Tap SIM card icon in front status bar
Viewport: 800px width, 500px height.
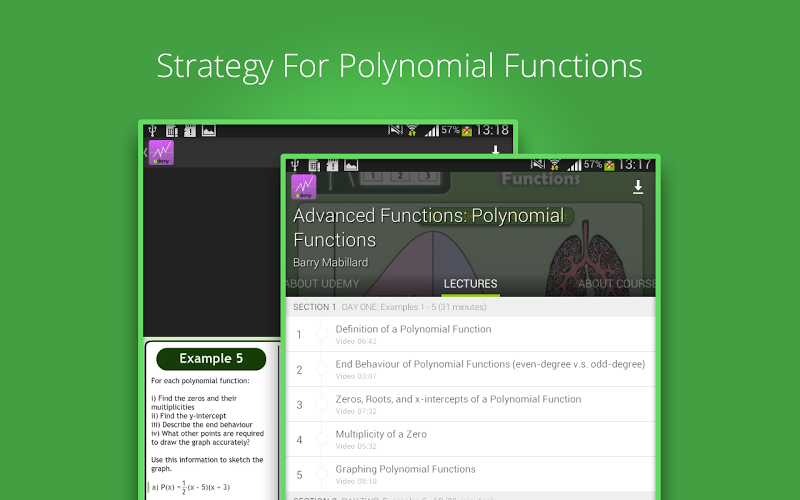pos(314,165)
